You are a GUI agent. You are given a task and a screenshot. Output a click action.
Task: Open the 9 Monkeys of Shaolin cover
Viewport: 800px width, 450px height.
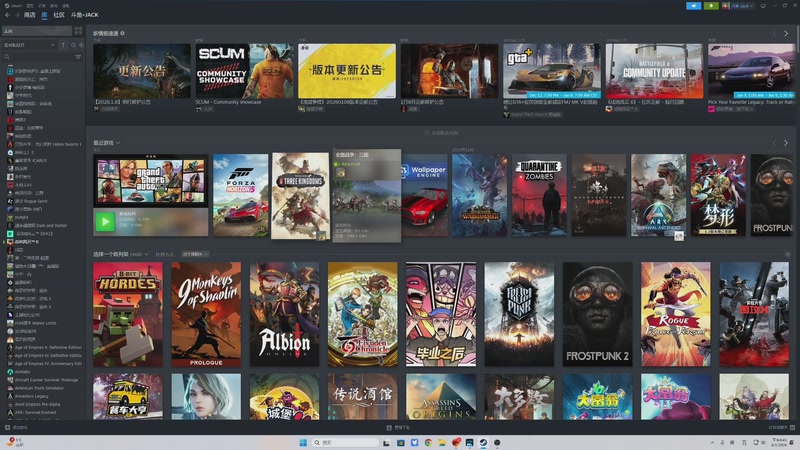click(206, 314)
